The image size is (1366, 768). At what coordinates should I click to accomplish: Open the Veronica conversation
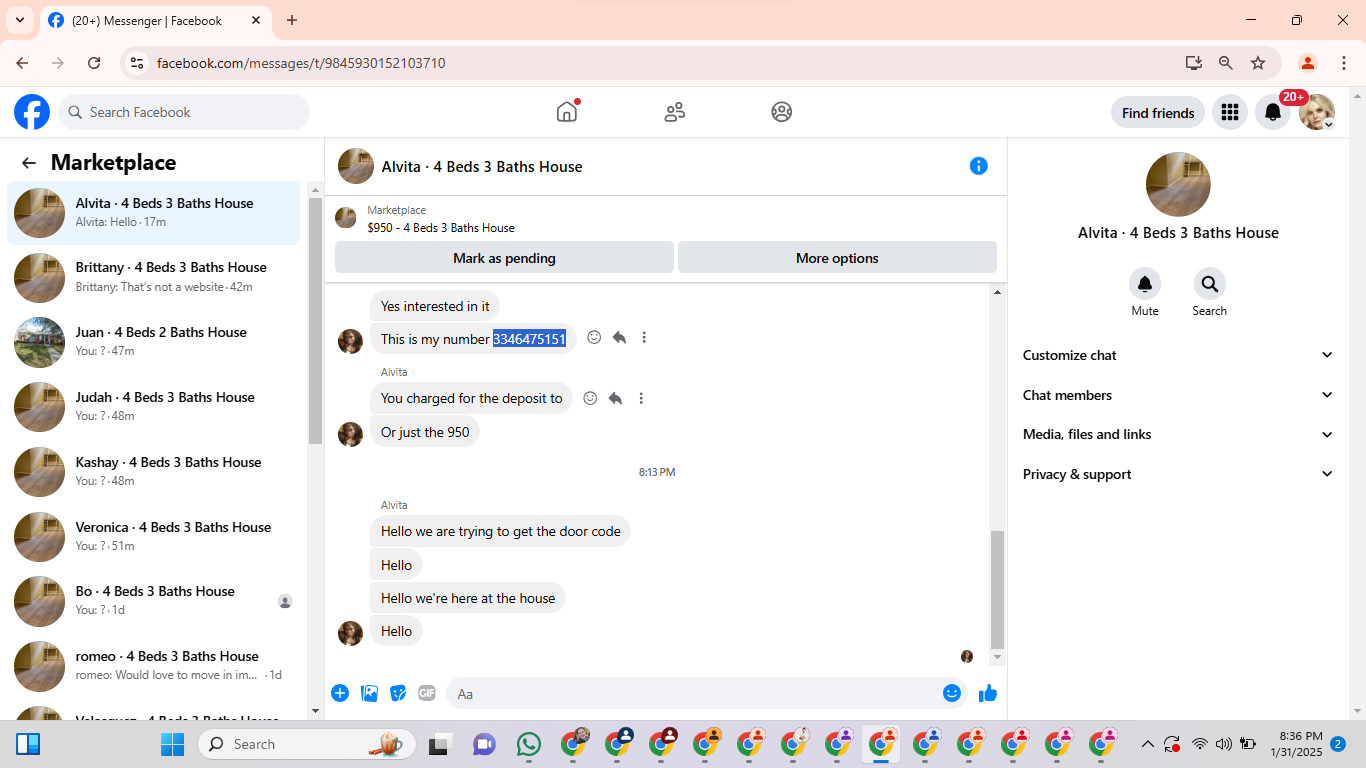tap(154, 537)
